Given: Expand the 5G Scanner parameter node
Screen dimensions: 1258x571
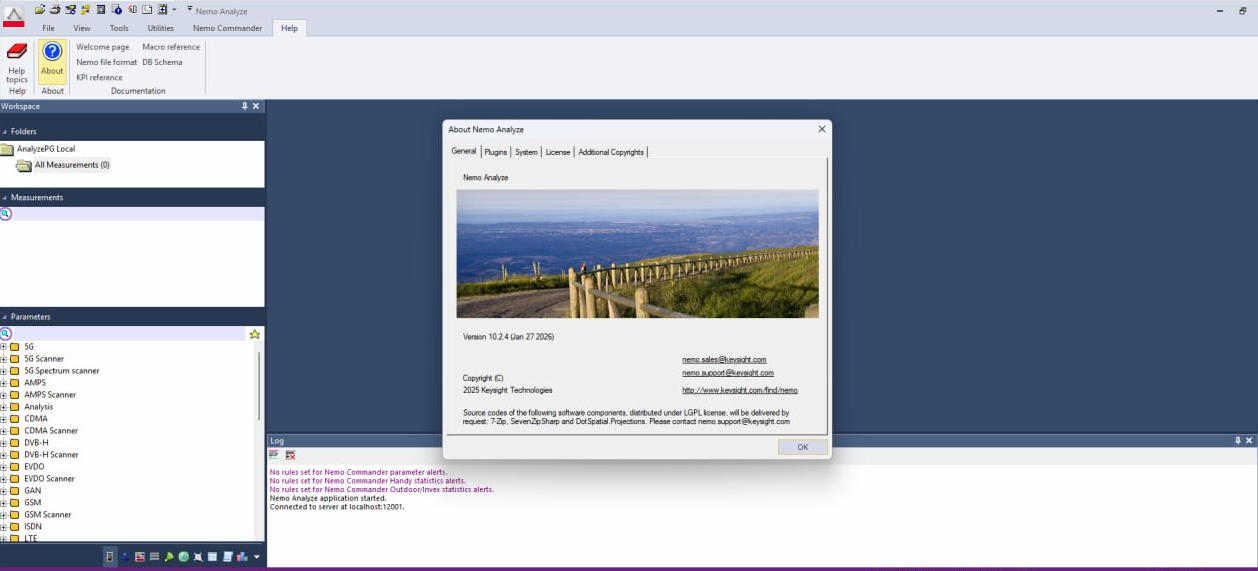Looking at the screenshot, I should [x=3, y=359].
